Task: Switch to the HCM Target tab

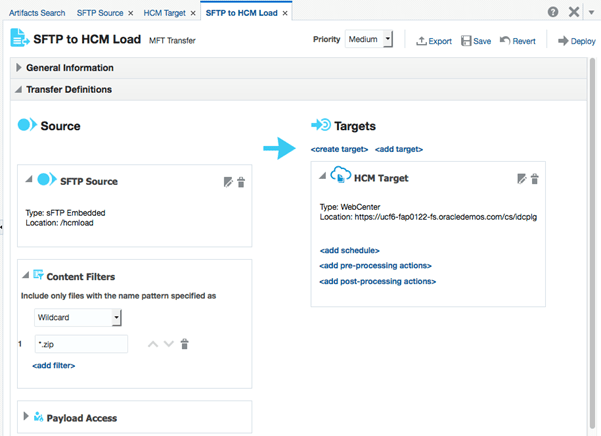Action: coord(164,13)
